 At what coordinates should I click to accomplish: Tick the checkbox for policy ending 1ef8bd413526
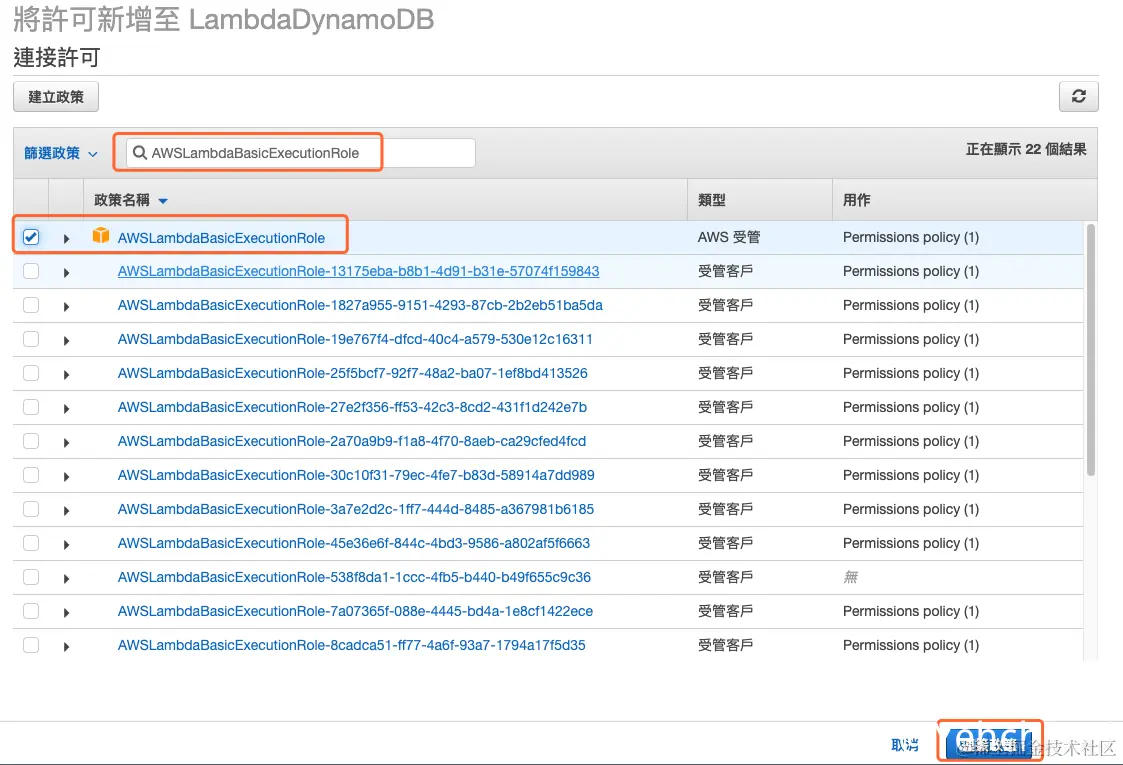(x=31, y=373)
